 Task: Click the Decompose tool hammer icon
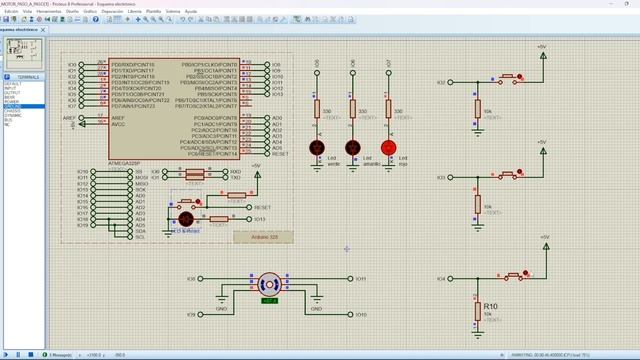click(x=284, y=19)
